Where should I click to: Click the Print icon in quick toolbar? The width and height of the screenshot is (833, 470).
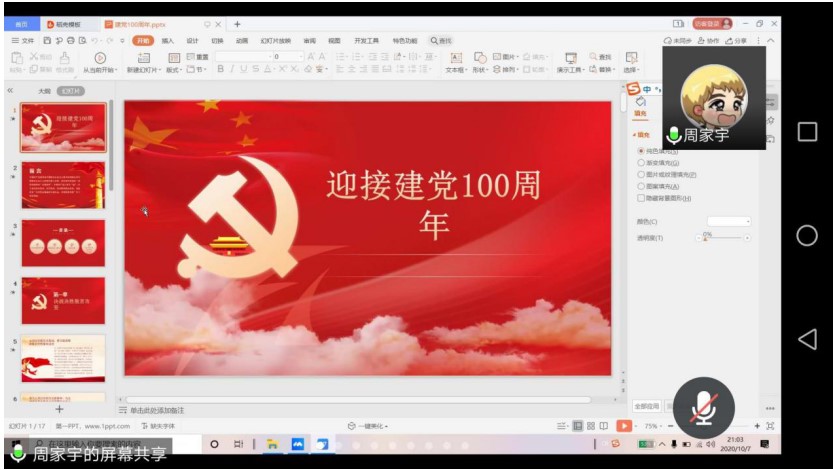[x=71, y=40]
